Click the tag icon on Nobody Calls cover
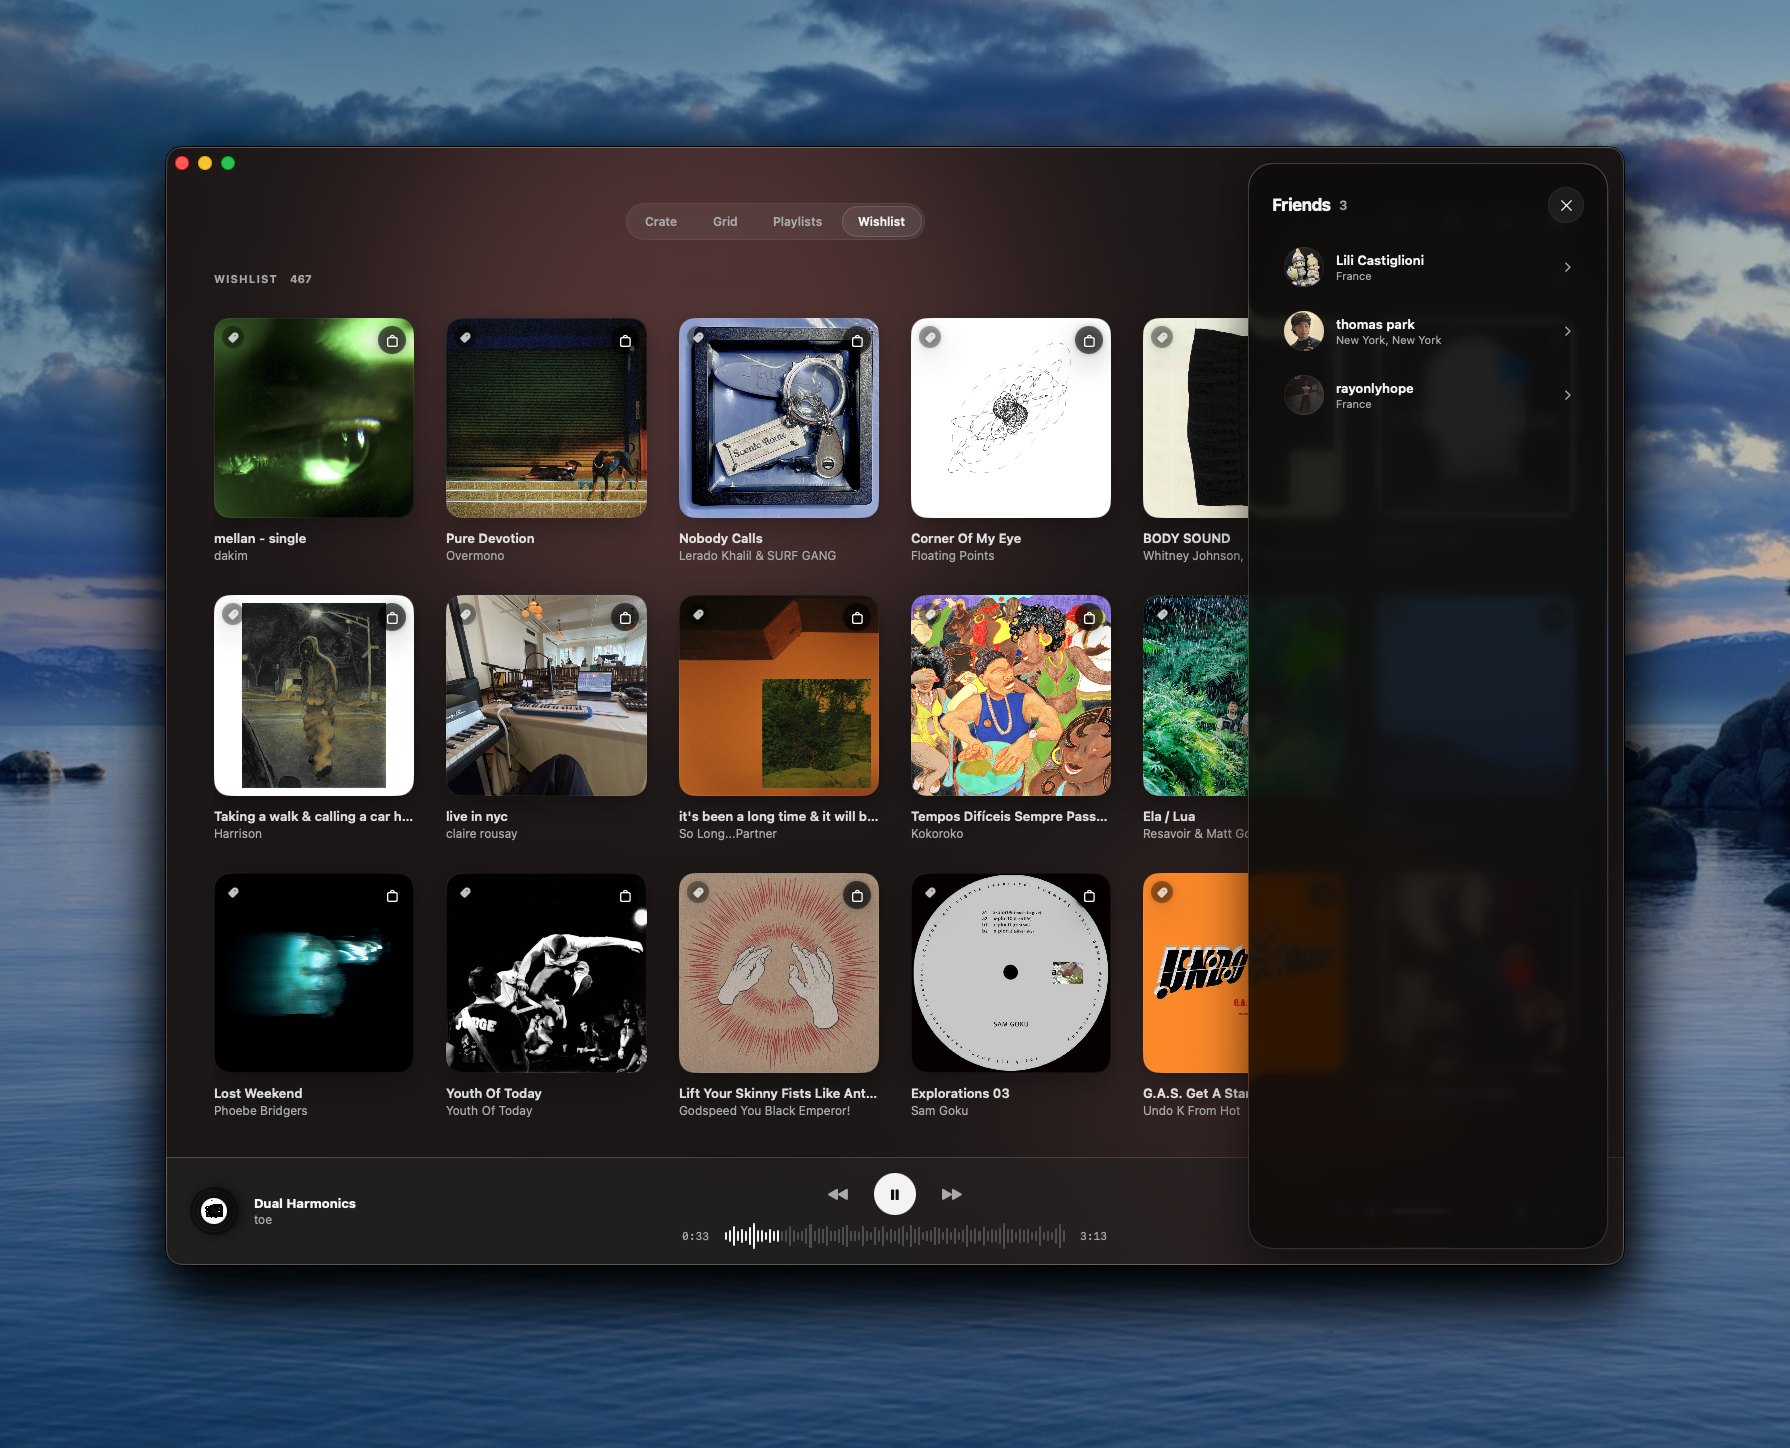1790x1448 pixels. (x=698, y=338)
